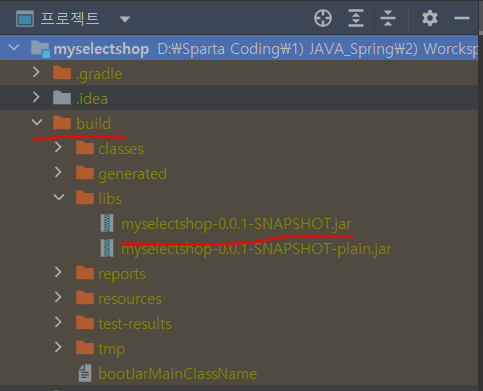Screen dimensions: 483x391
Task: Select the bootJarMainClassName file
Action: (178, 374)
